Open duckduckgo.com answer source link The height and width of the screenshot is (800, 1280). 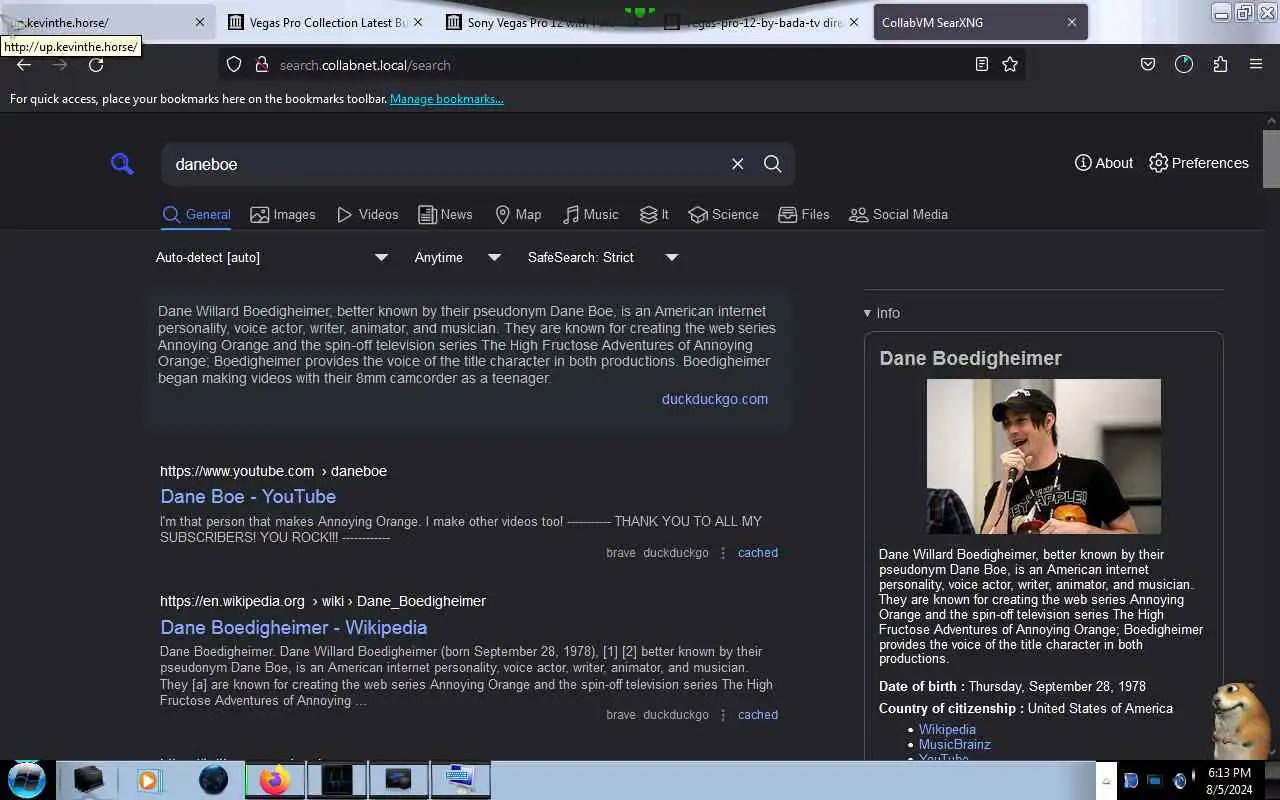click(x=715, y=399)
